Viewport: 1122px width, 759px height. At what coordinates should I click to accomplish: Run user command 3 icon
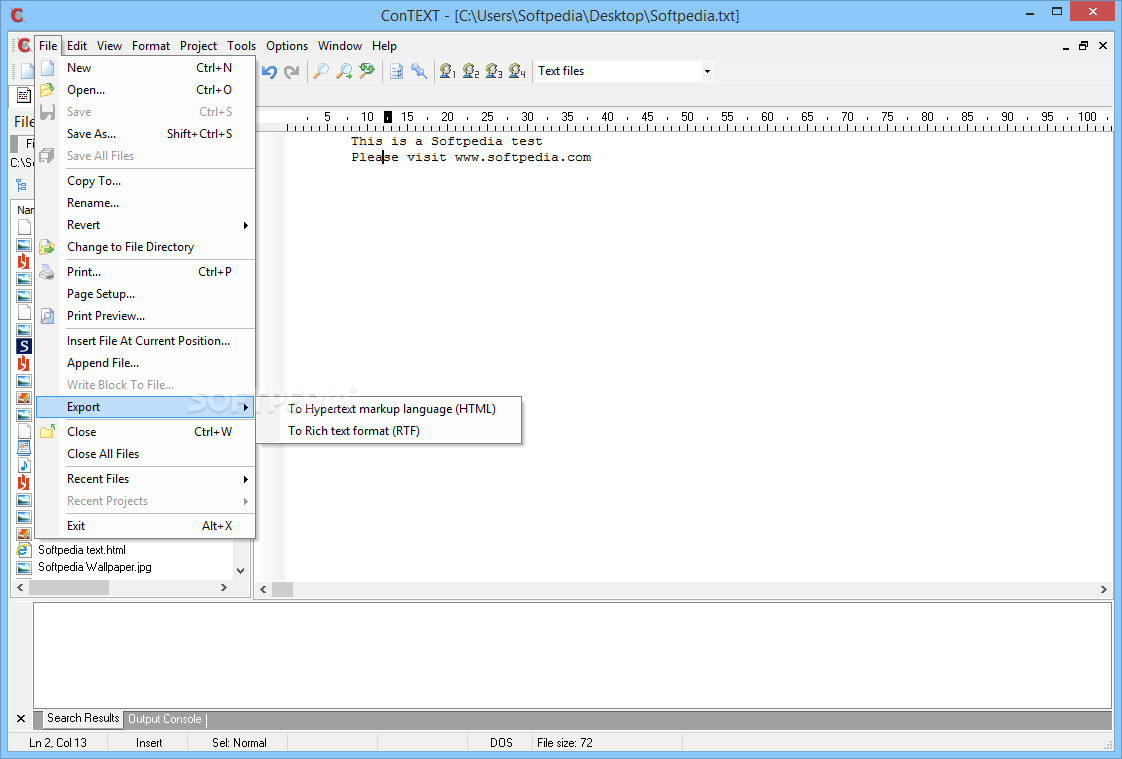pos(494,71)
